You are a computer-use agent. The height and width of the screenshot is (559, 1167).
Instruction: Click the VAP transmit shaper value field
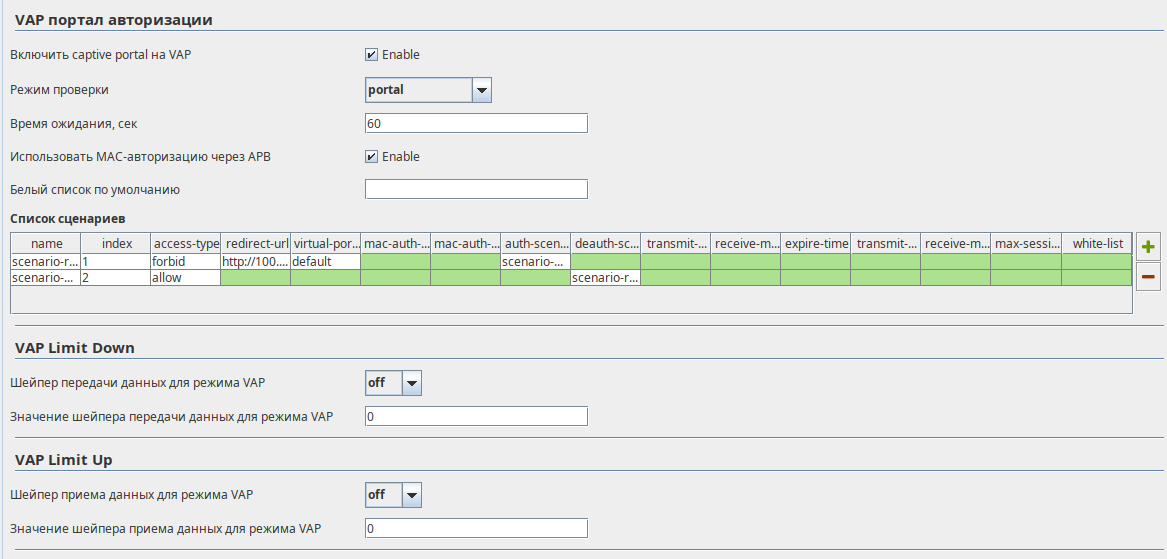coord(476,417)
